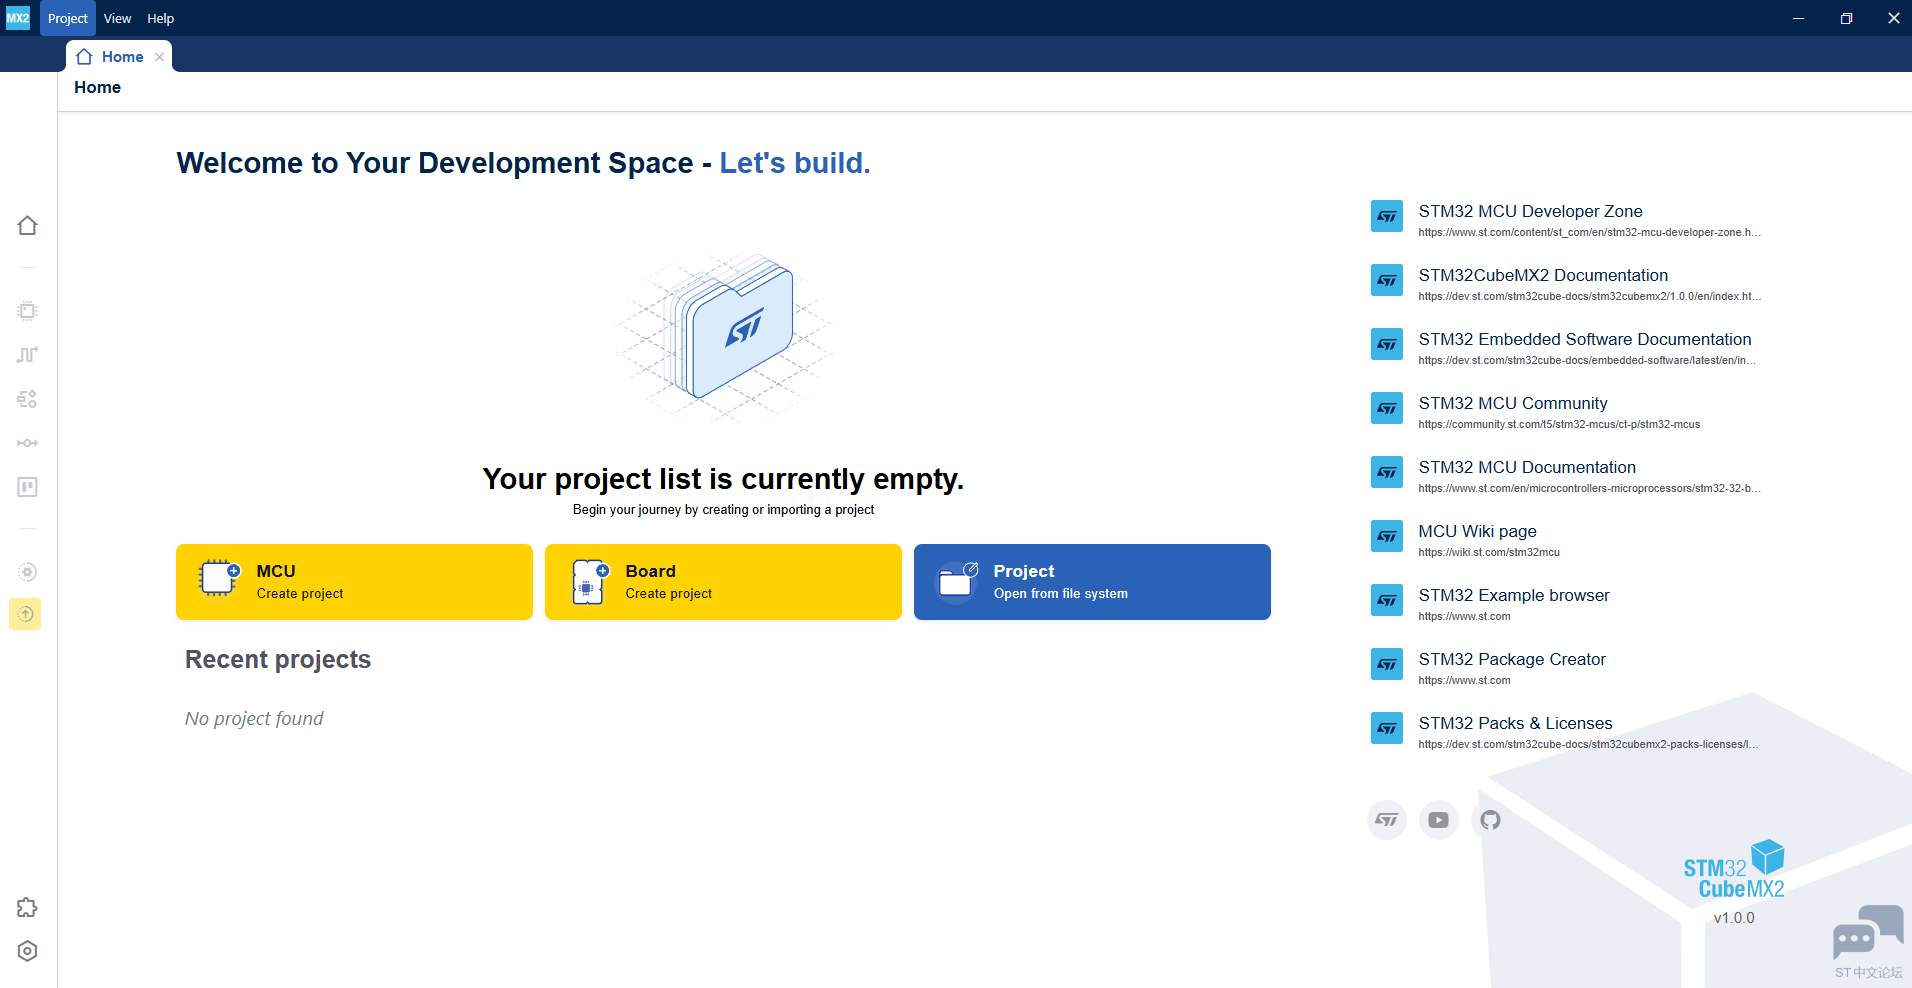Viewport: 1912px width, 988px height.
Task: Open a Project from file system
Action: tap(1092, 582)
